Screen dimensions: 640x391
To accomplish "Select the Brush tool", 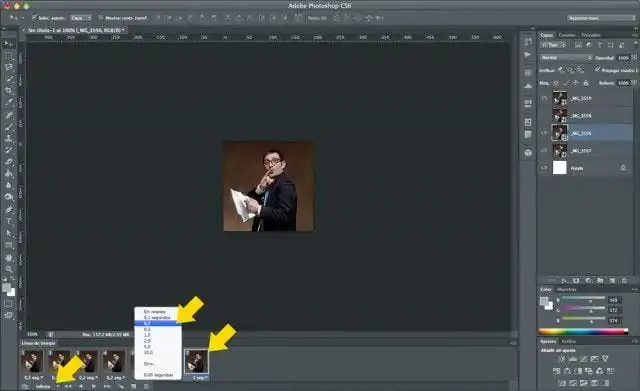I will click(x=9, y=127).
